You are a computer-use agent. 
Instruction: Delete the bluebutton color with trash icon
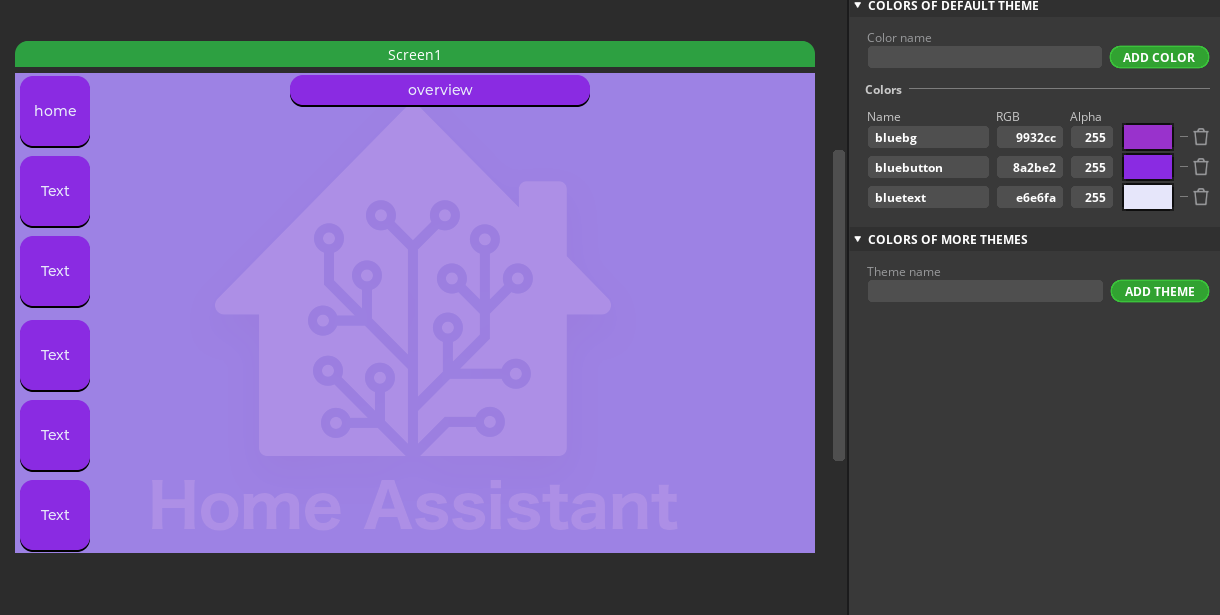[1201, 167]
